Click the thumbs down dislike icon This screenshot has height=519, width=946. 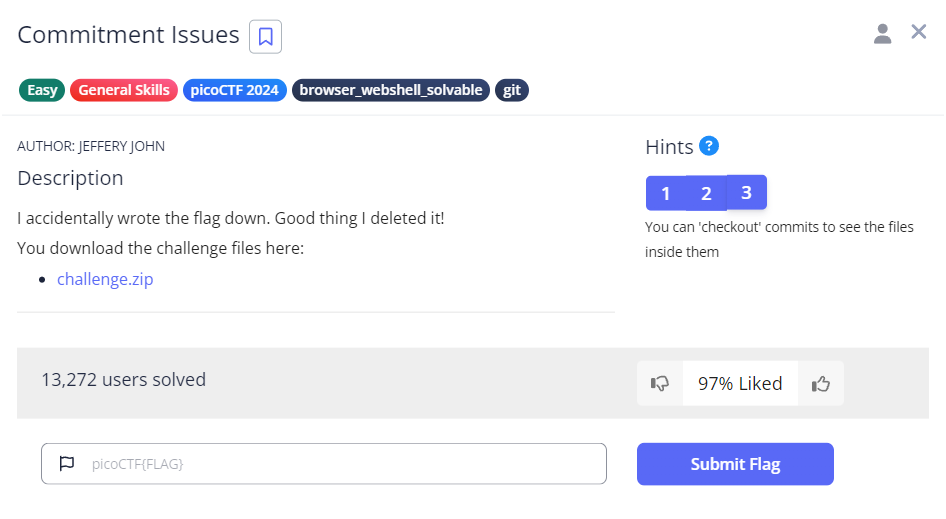pyautogui.click(x=660, y=383)
